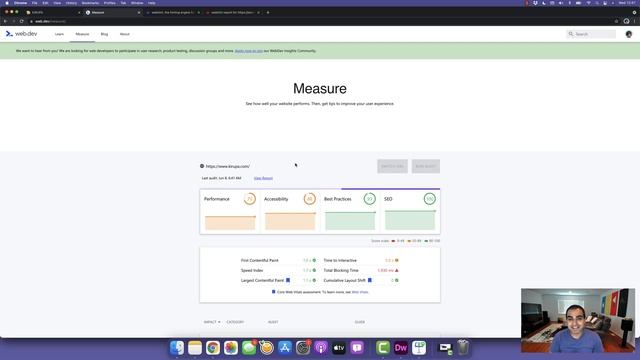Open the Web Vitals link
Viewport: 640px width, 360px height.
360,292
